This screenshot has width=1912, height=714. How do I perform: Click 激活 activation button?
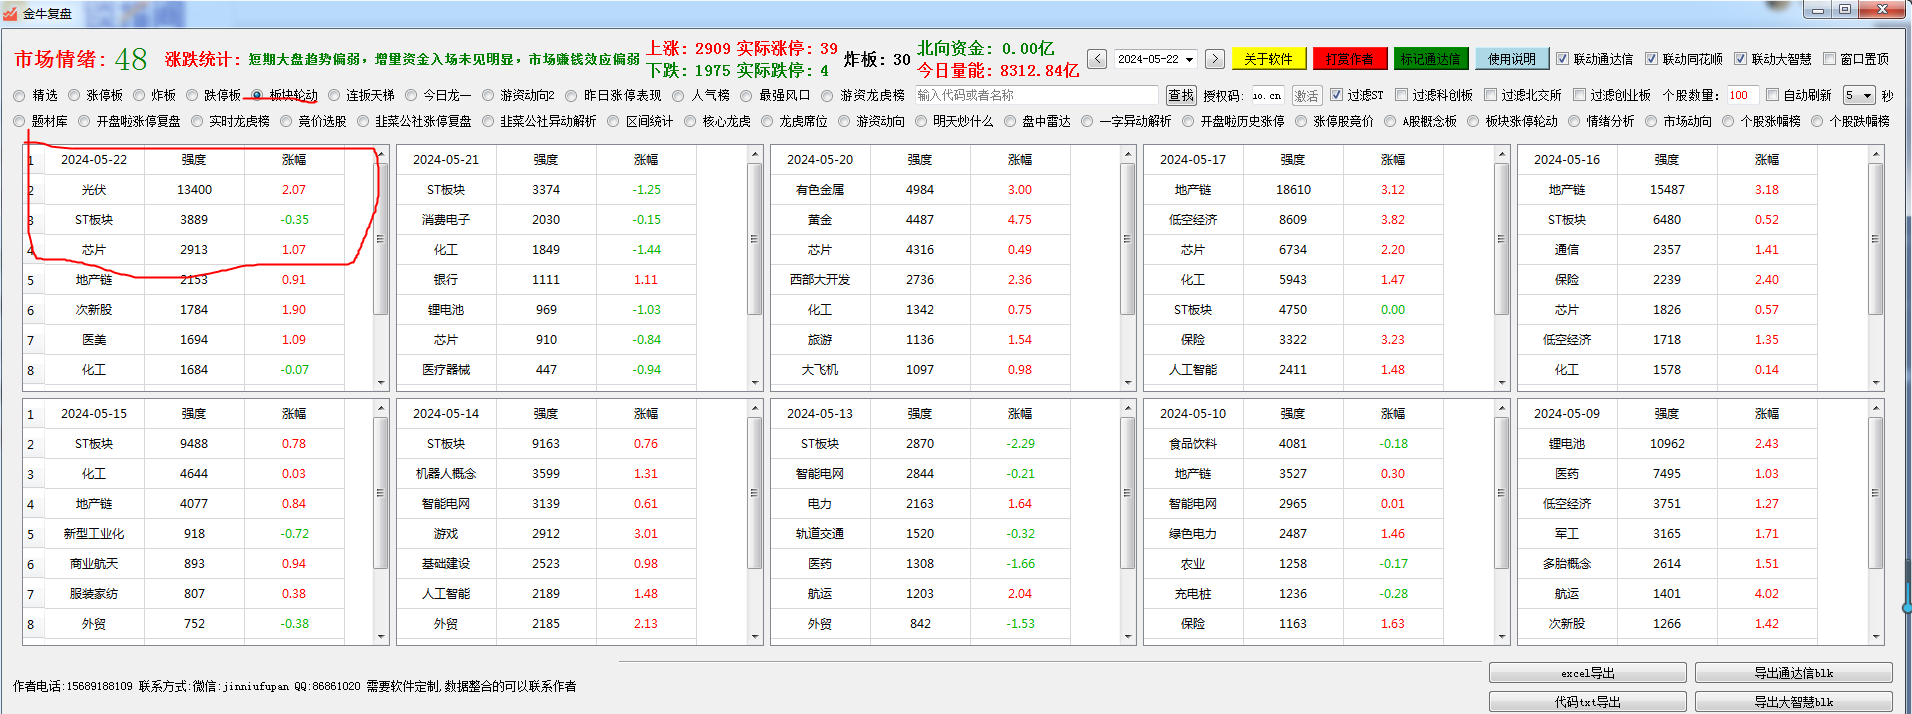coord(1306,95)
